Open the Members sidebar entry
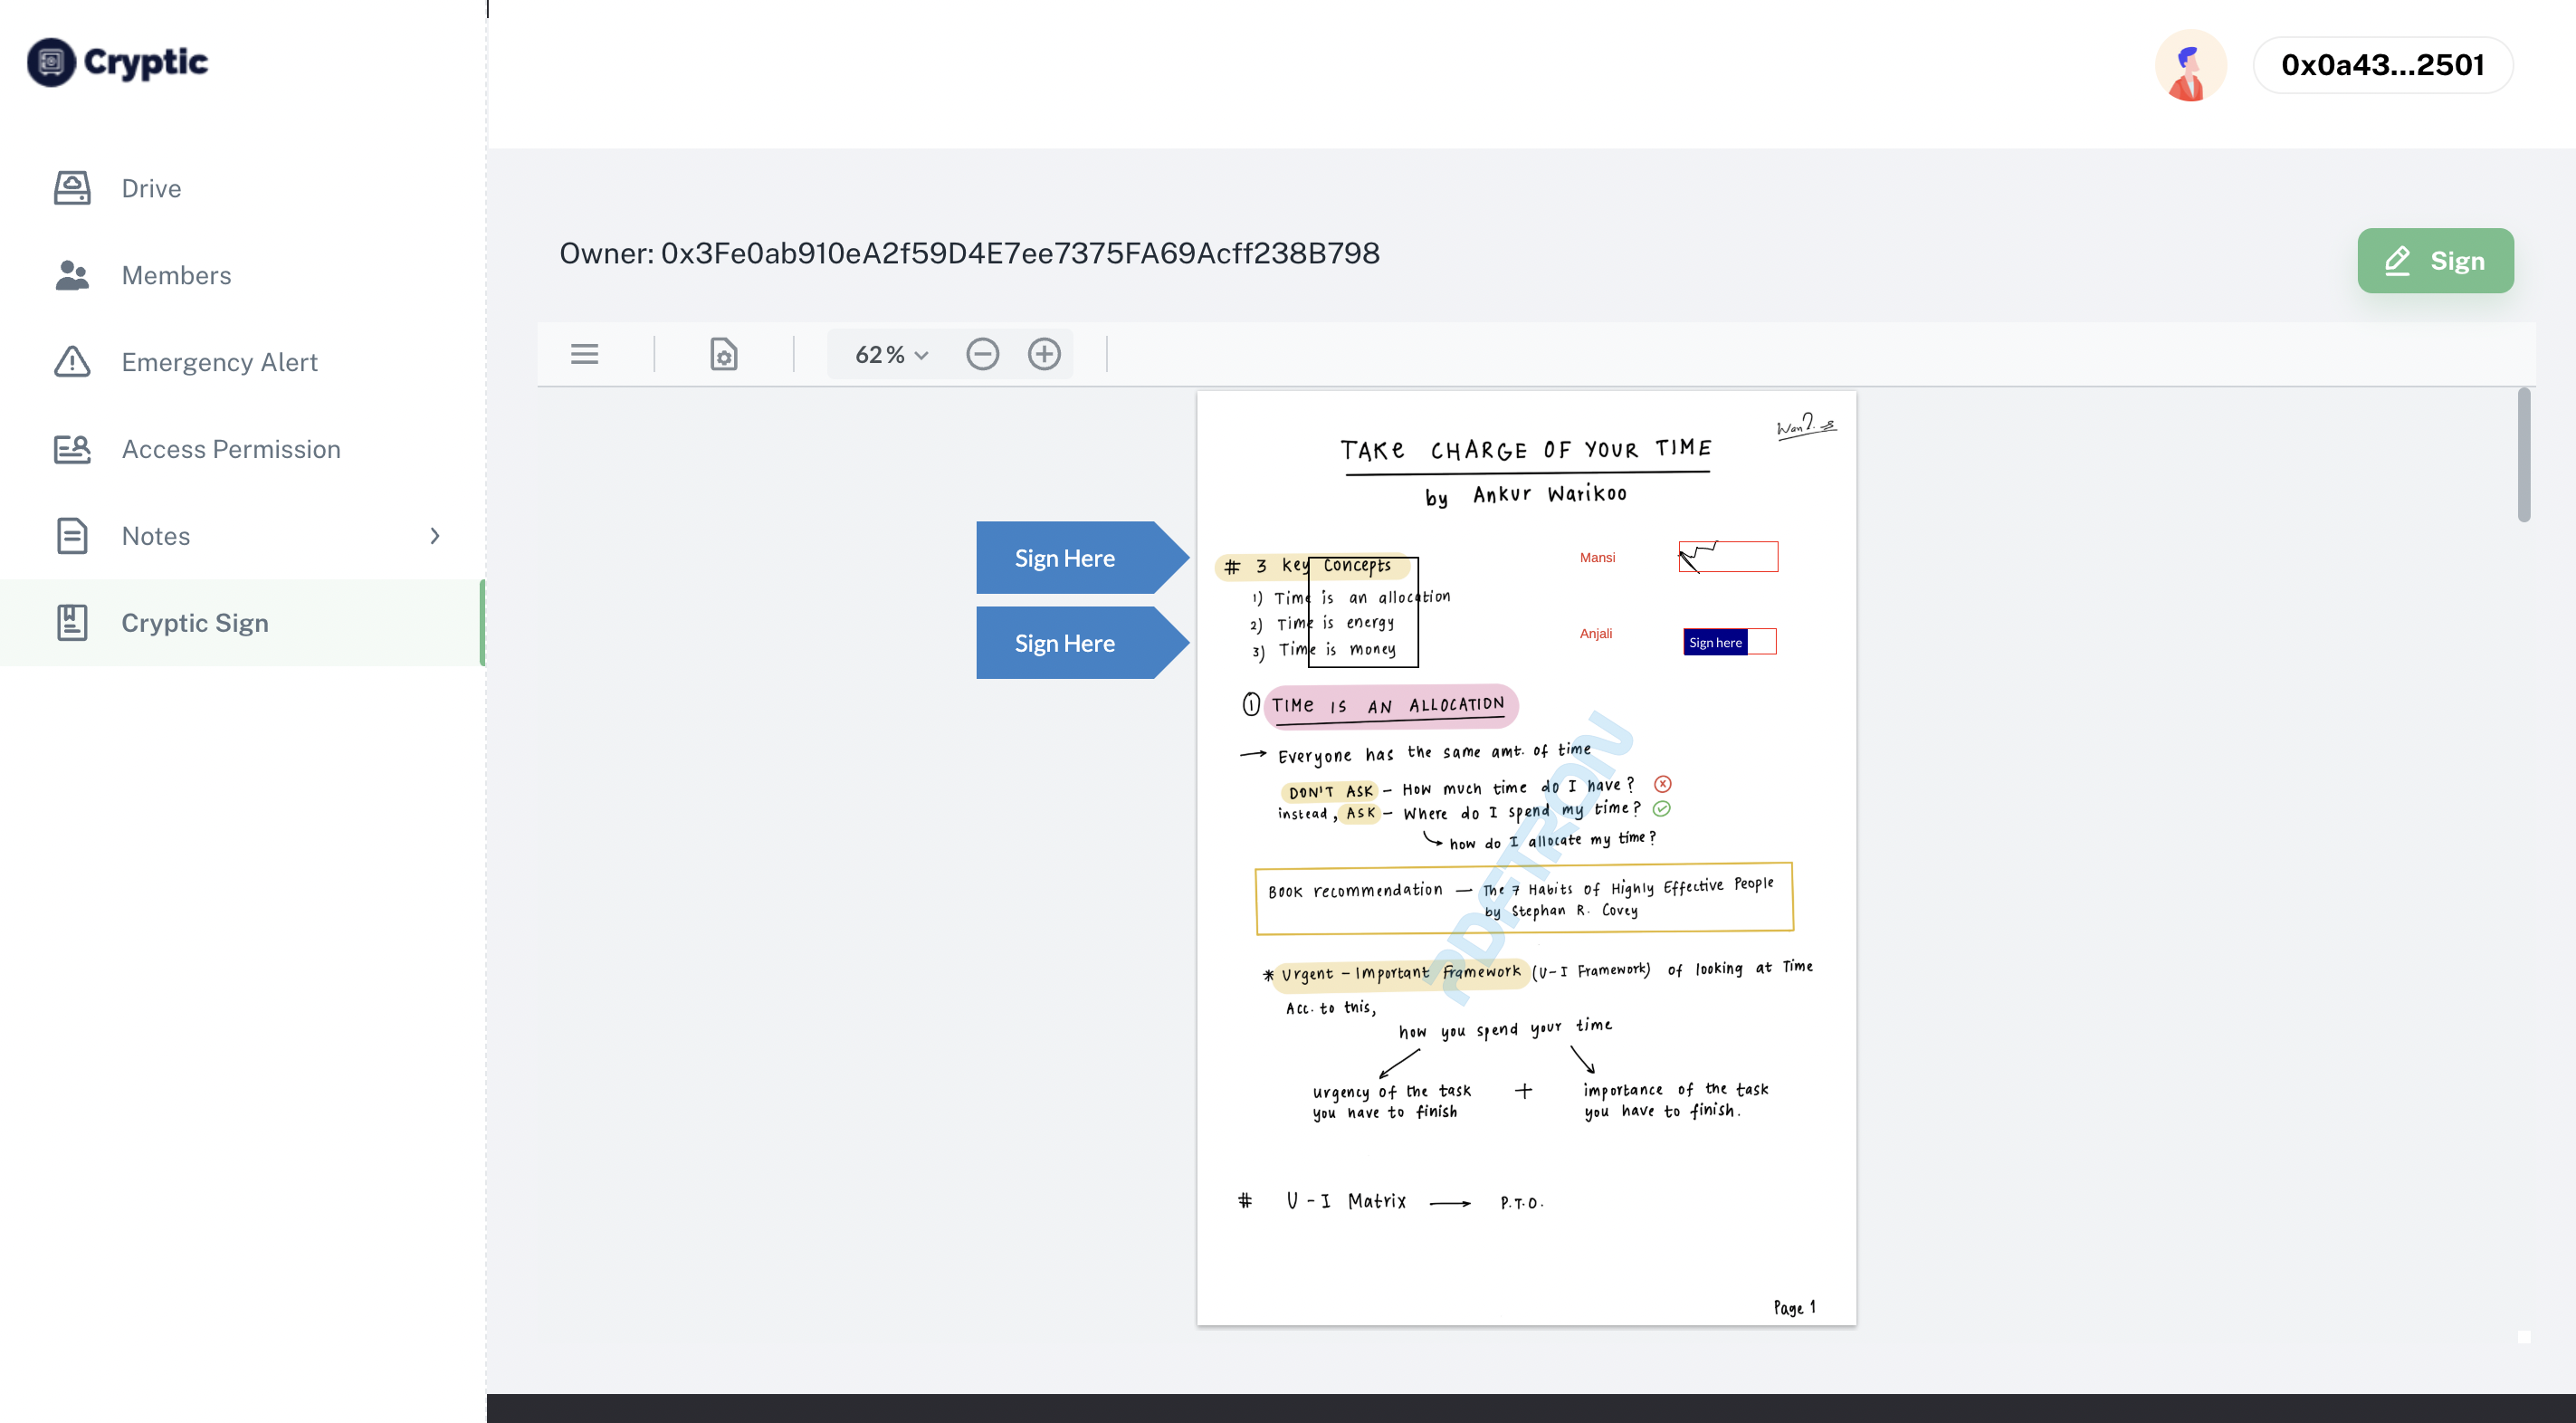 tap(176, 275)
